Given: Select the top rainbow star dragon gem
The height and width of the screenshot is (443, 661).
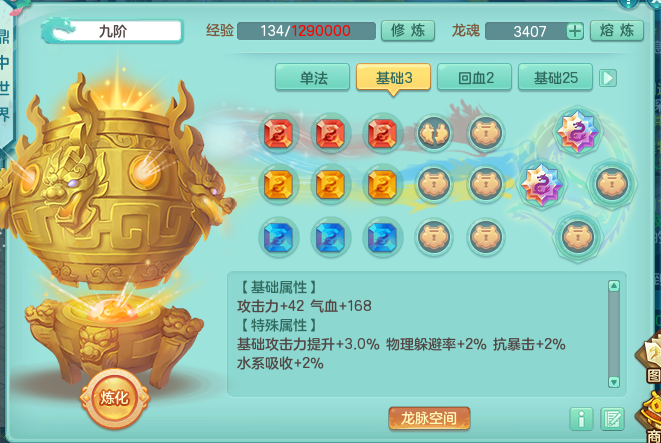Looking at the screenshot, I should (x=577, y=131).
